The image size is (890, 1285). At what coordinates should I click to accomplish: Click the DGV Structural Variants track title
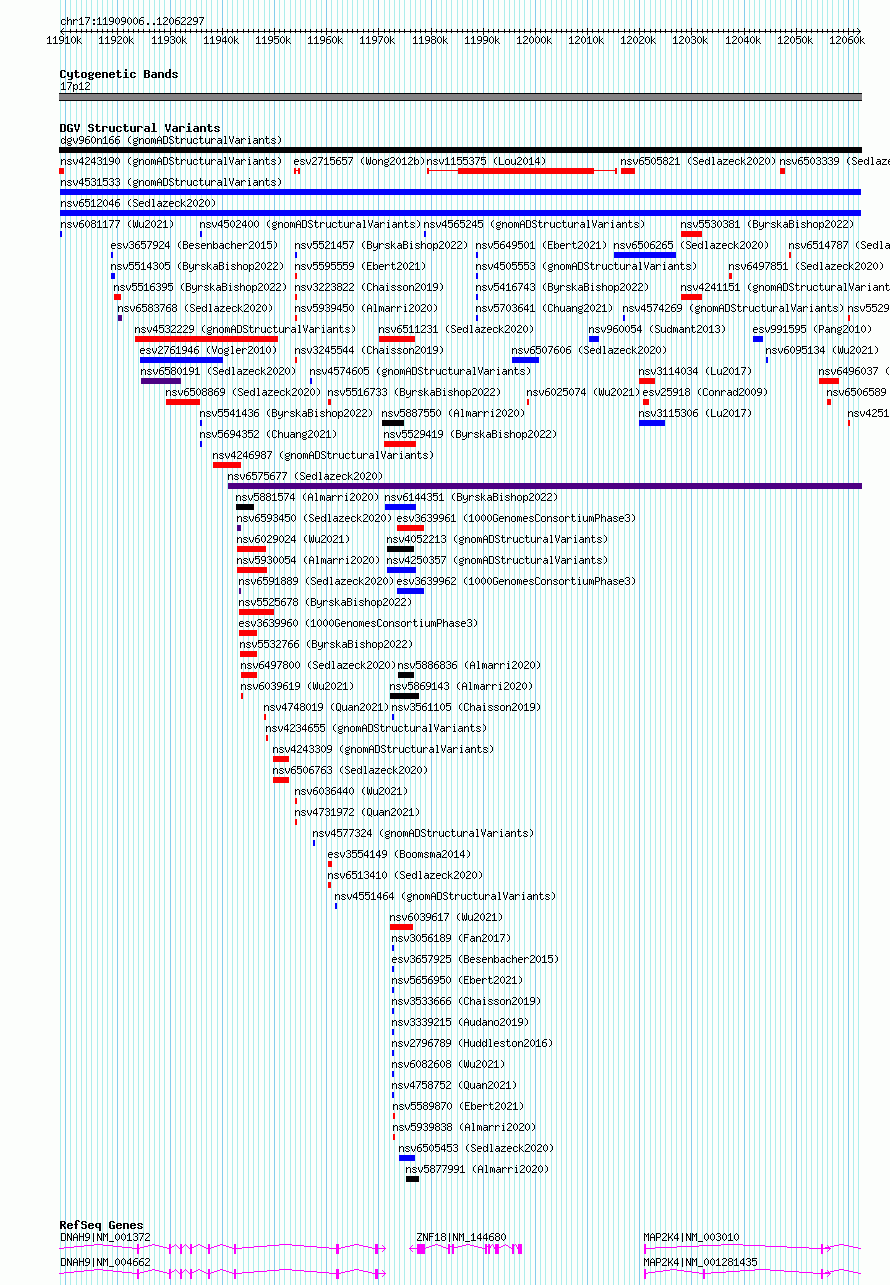[139, 128]
